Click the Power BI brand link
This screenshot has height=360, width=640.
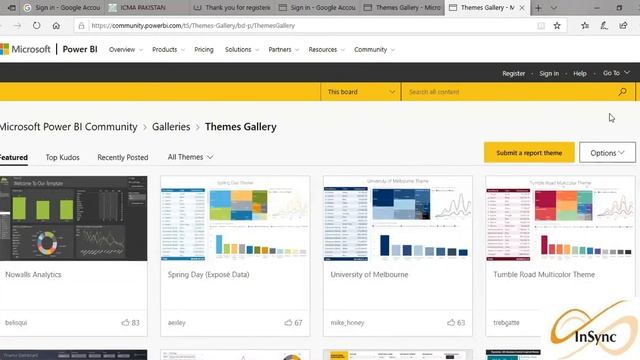tap(80, 49)
